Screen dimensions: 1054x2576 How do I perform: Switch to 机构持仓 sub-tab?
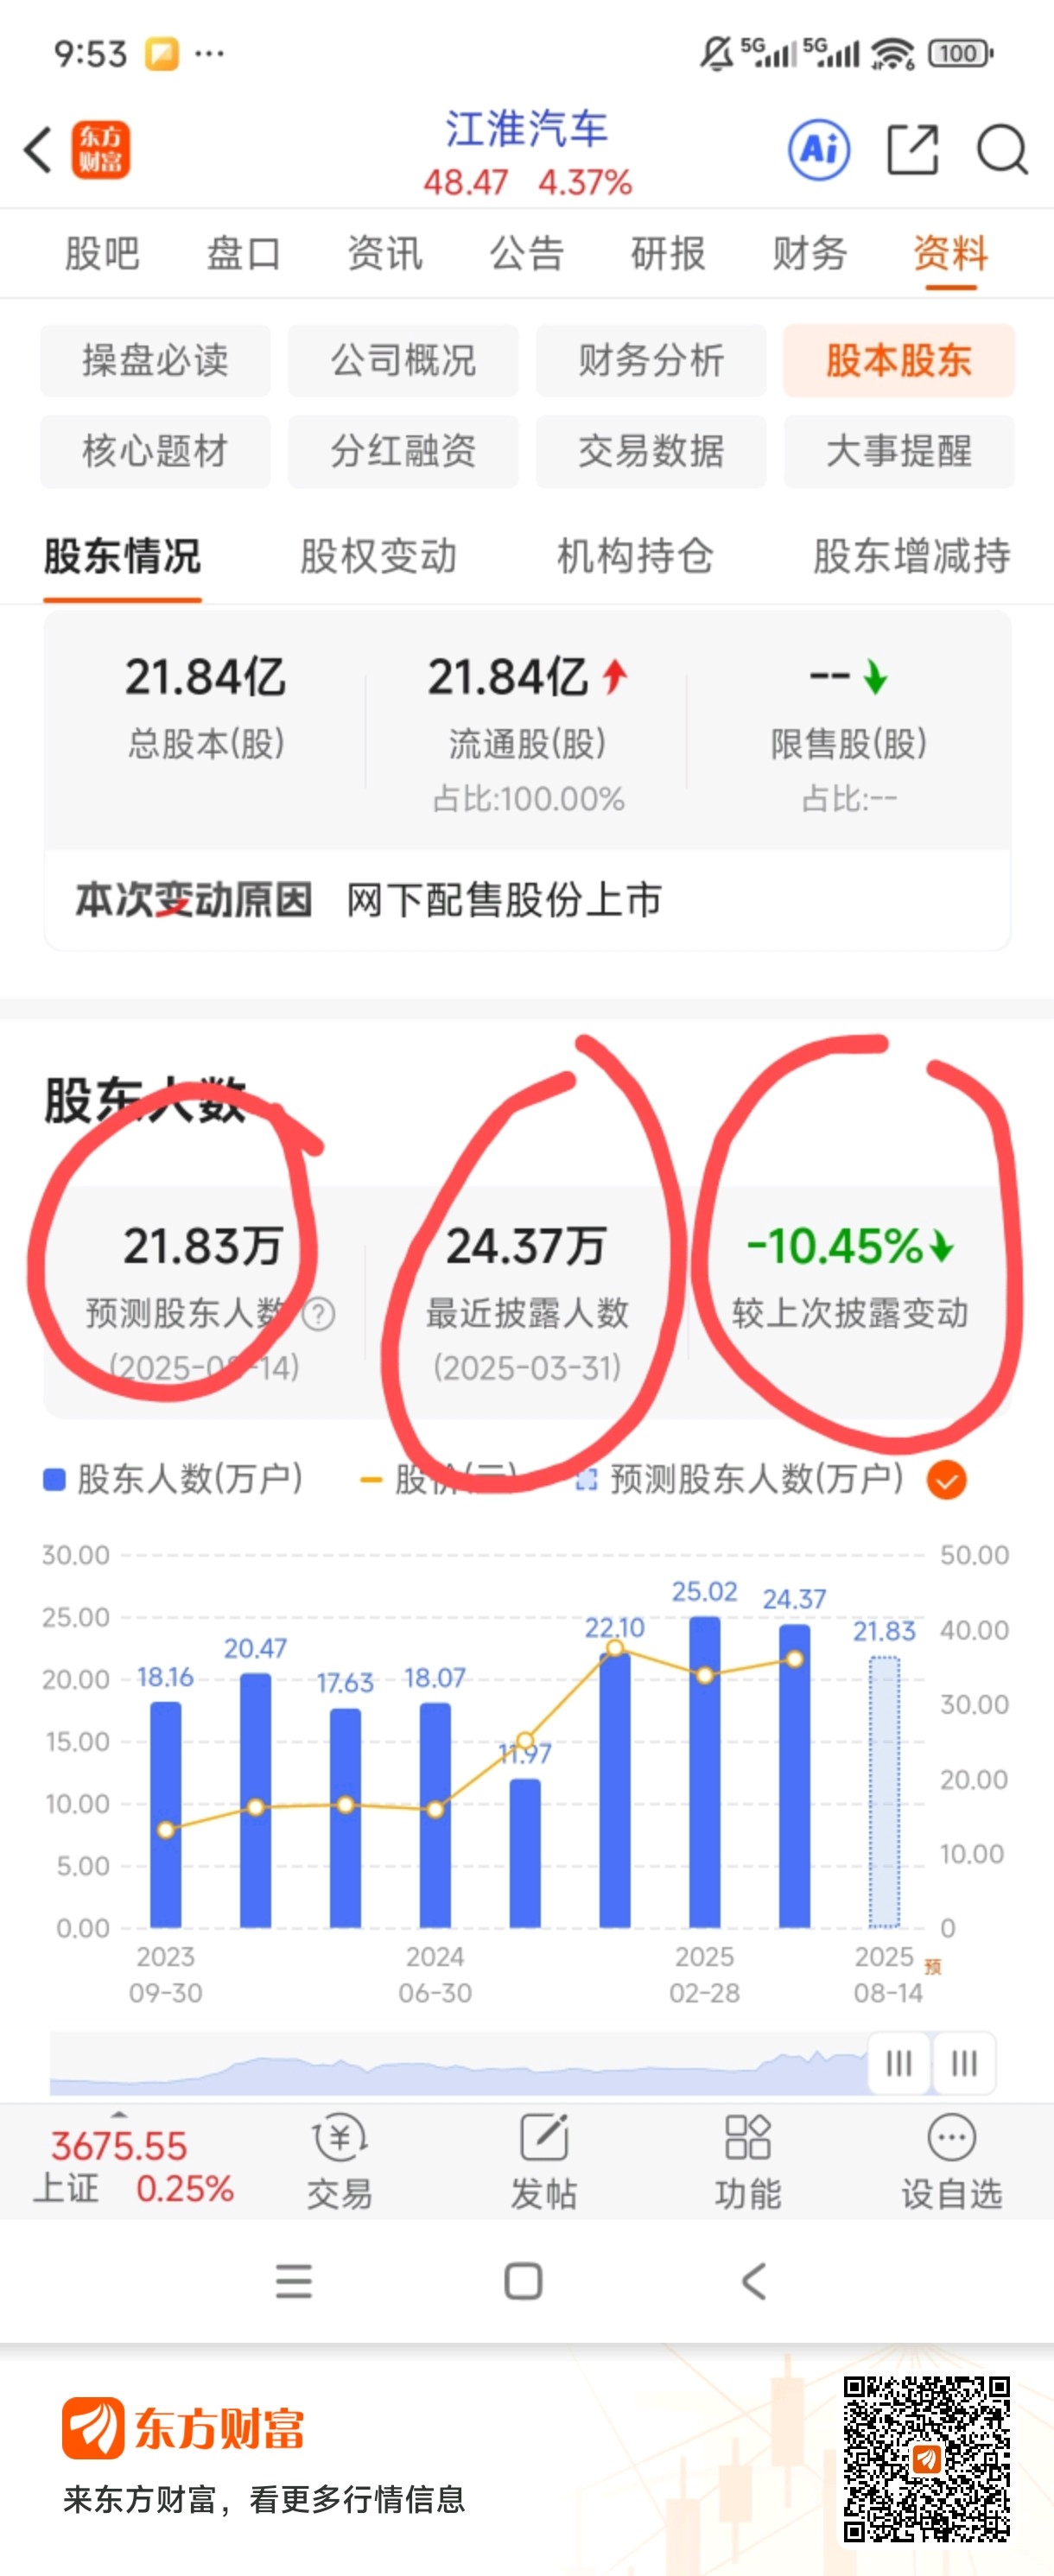tap(635, 556)
